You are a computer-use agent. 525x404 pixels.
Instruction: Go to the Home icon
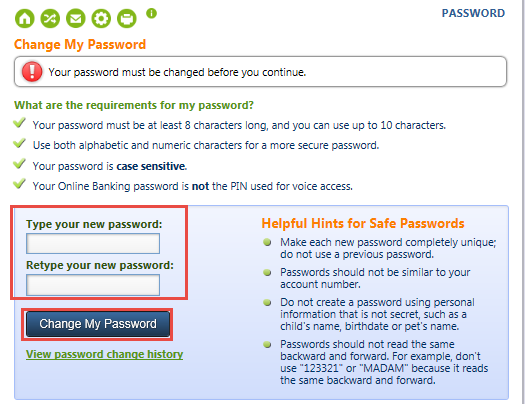24,18
